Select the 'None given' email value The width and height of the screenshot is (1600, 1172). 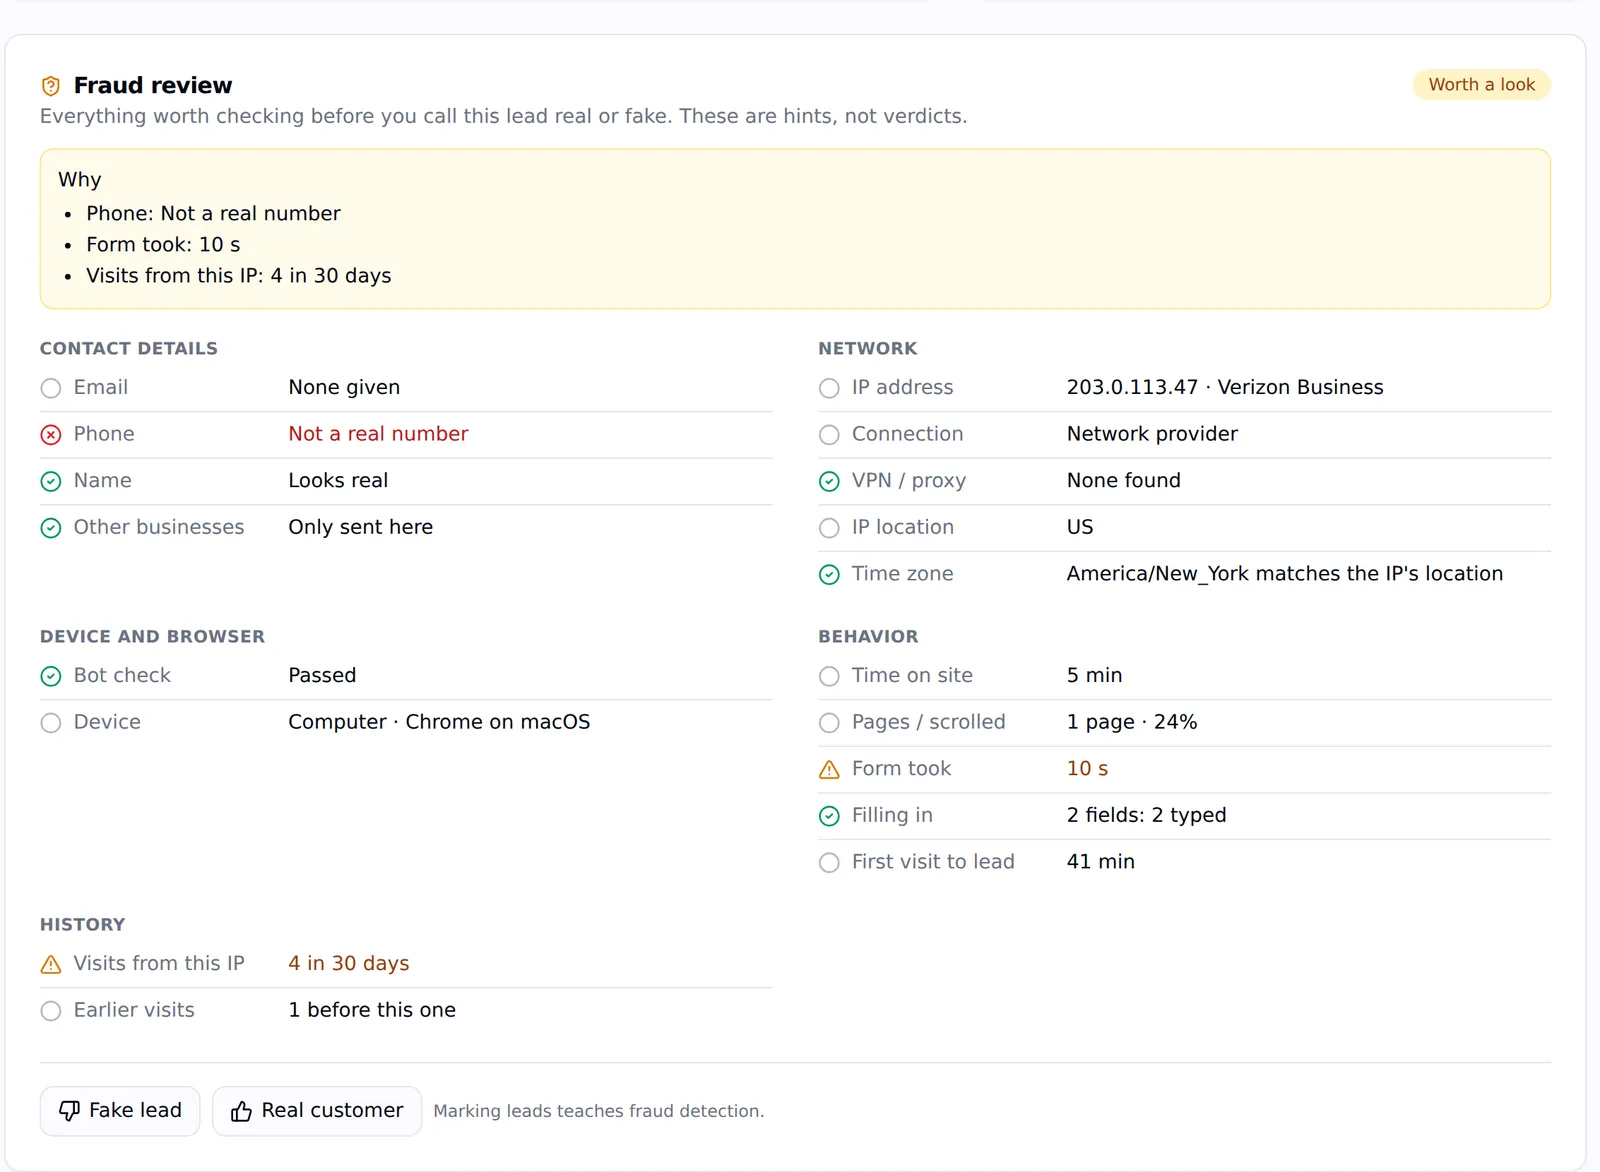[x=344, y=387]
